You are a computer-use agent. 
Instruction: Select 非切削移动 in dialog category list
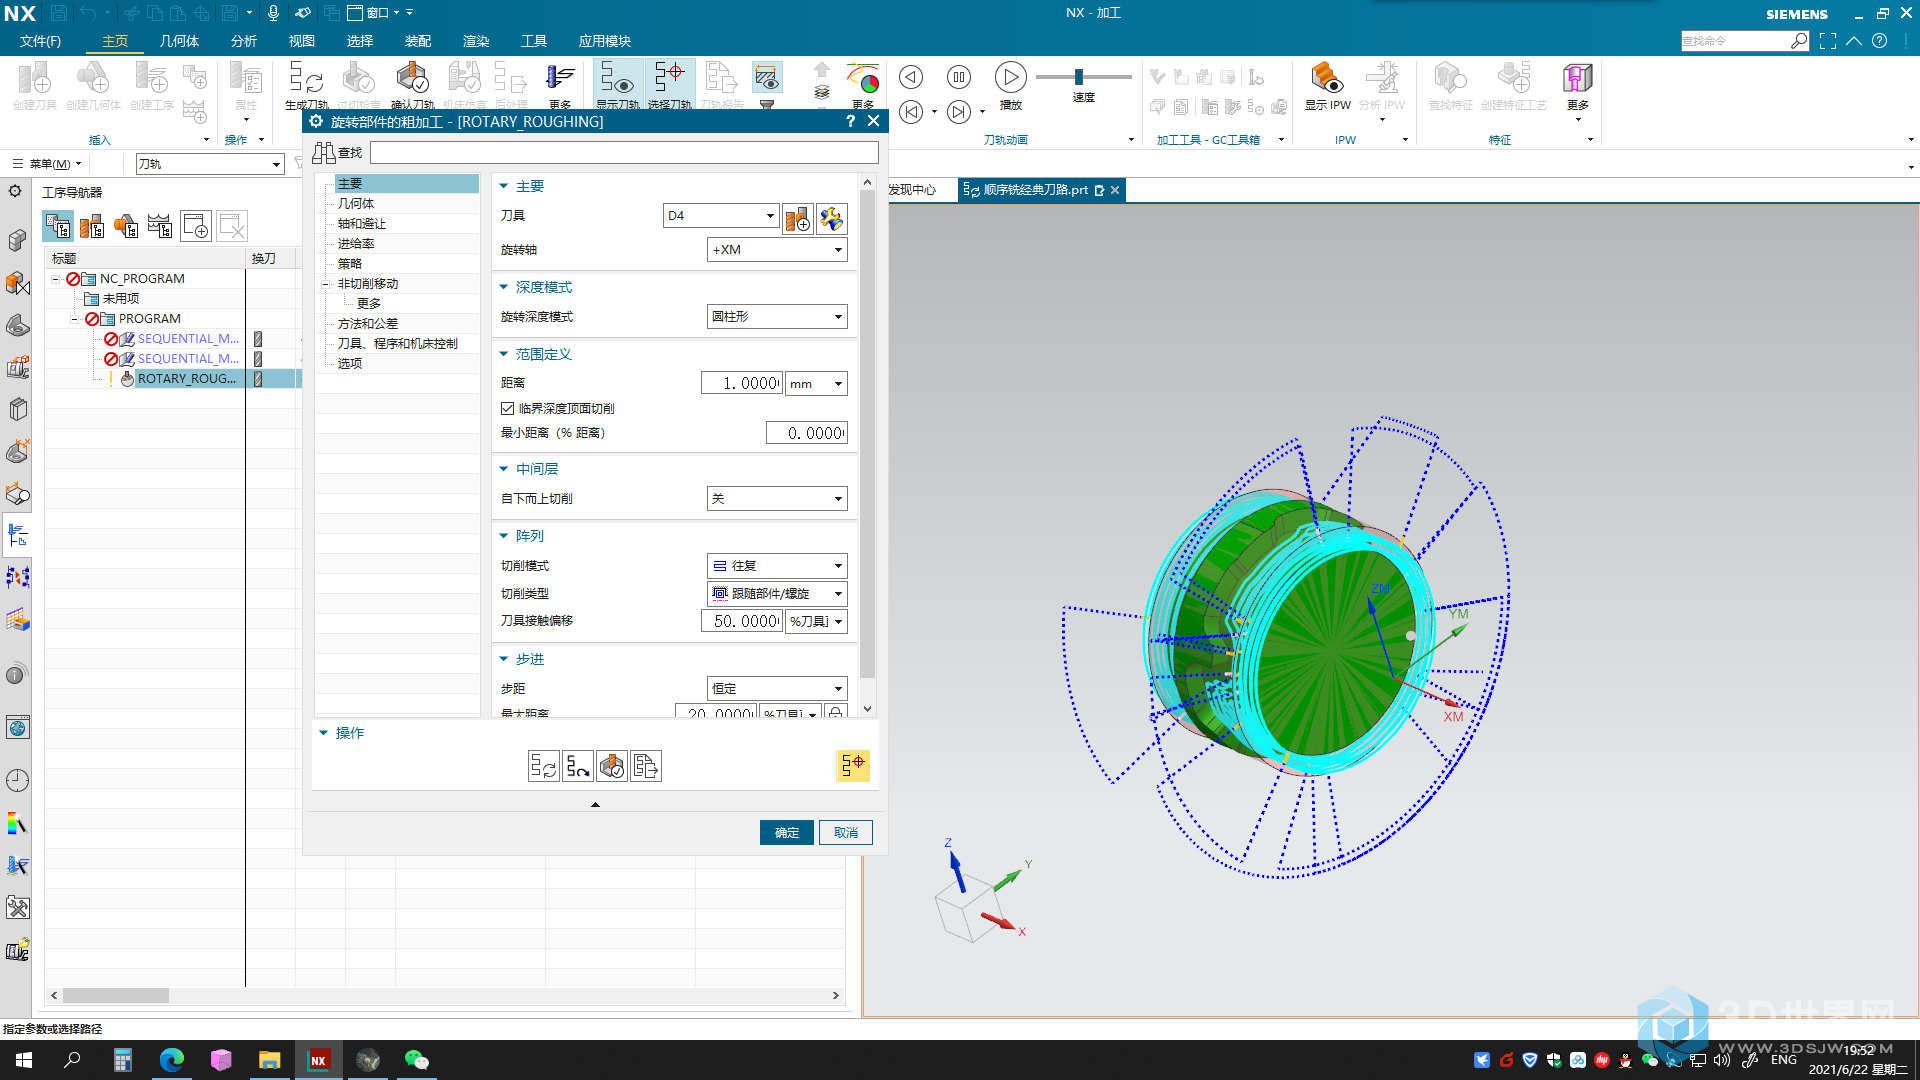[368, 284]
